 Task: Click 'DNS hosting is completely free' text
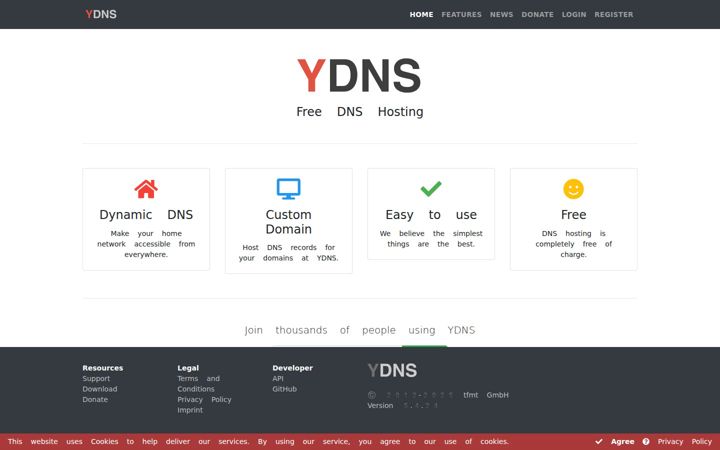tap(573, 244)
